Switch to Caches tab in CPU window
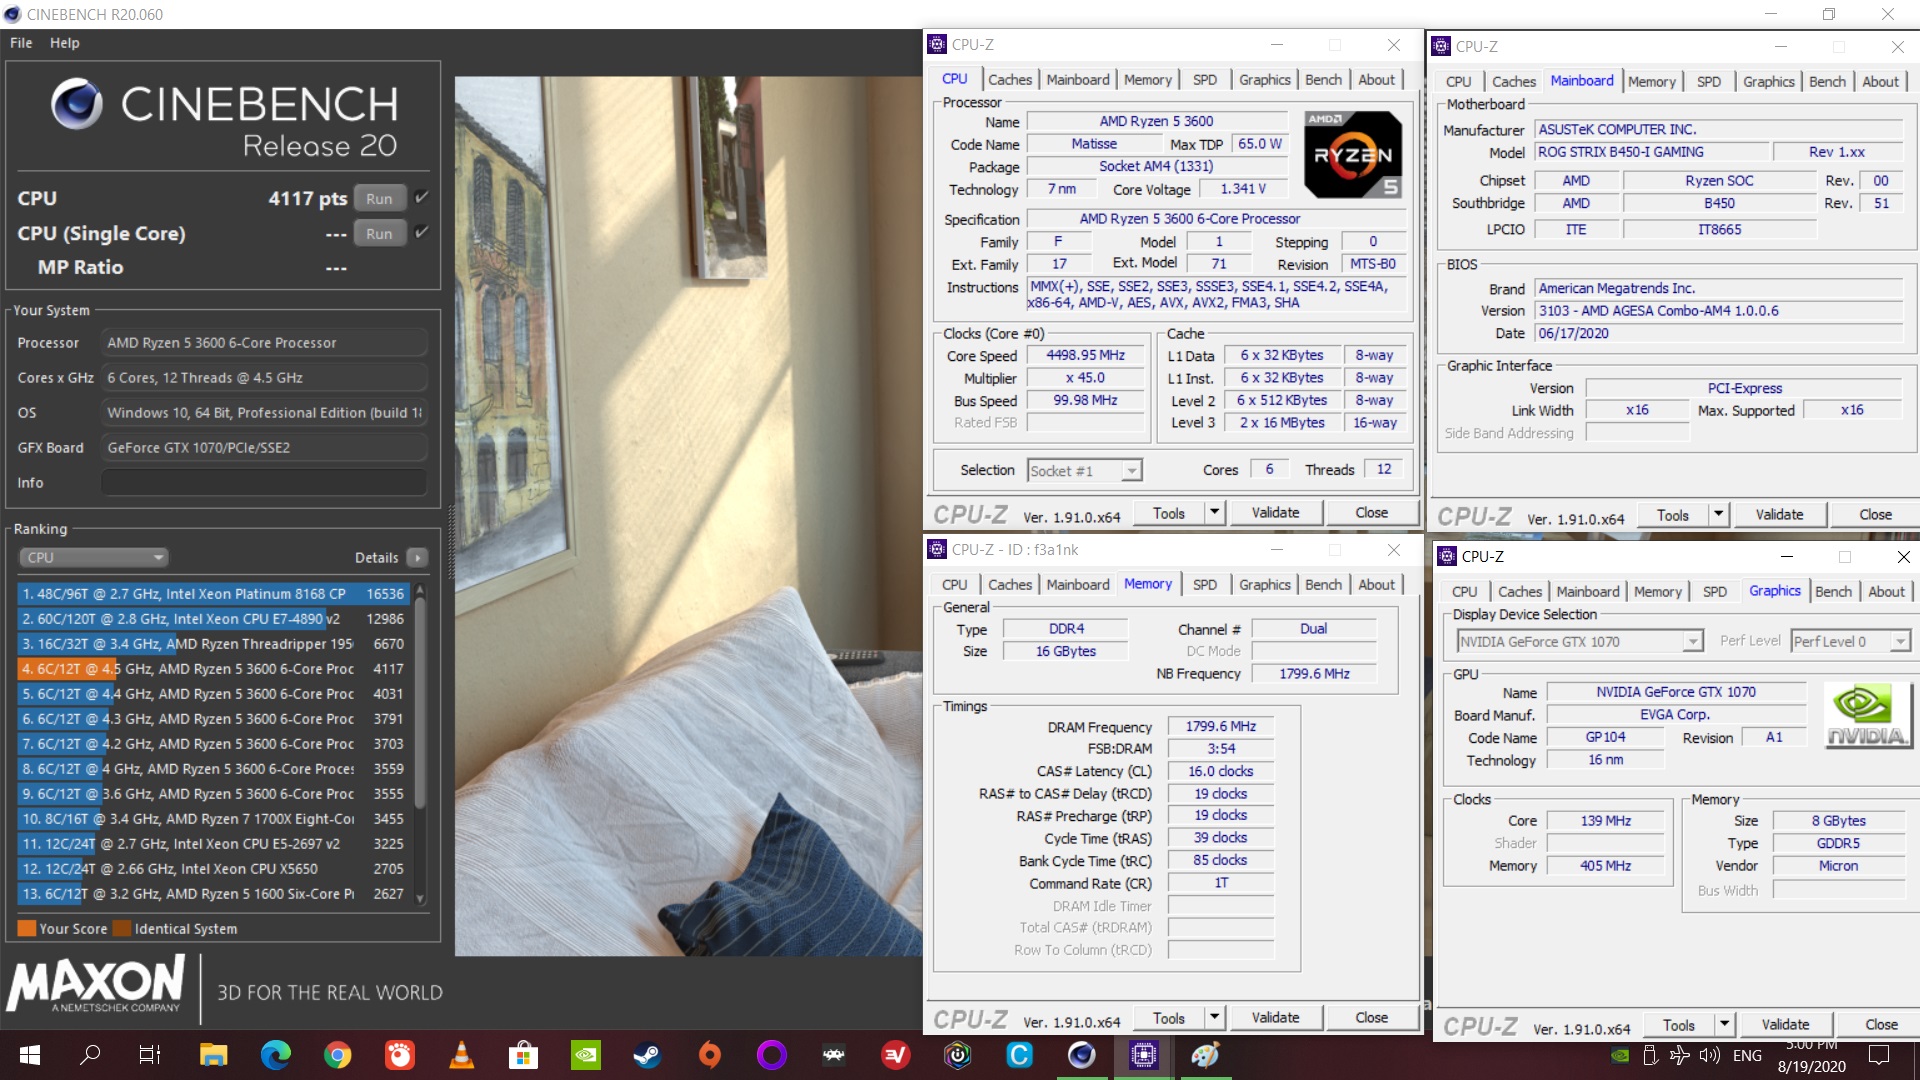 pyautogui.click(x=1010, y=80)
